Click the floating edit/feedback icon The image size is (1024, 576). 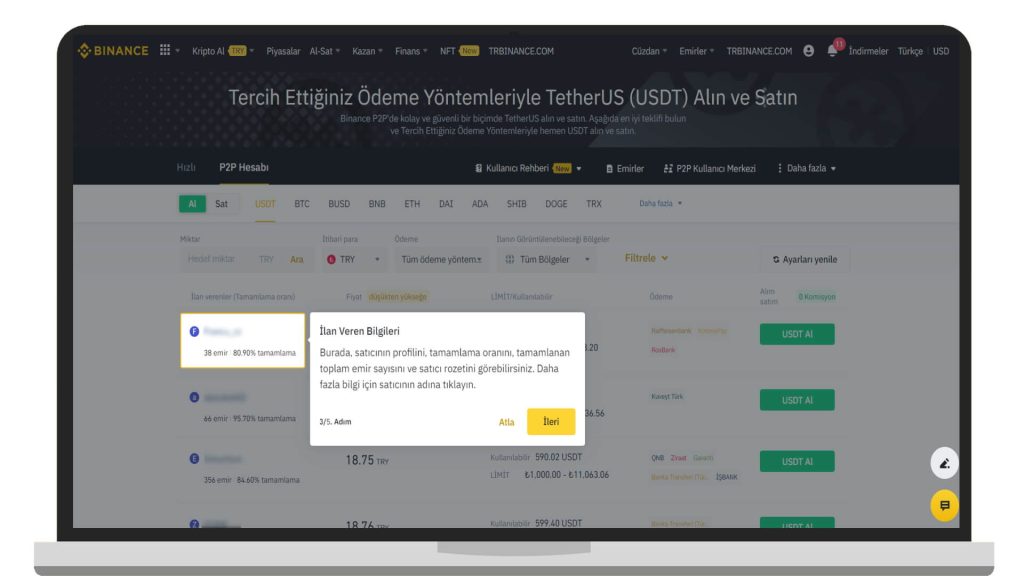(x=944, y=463)
